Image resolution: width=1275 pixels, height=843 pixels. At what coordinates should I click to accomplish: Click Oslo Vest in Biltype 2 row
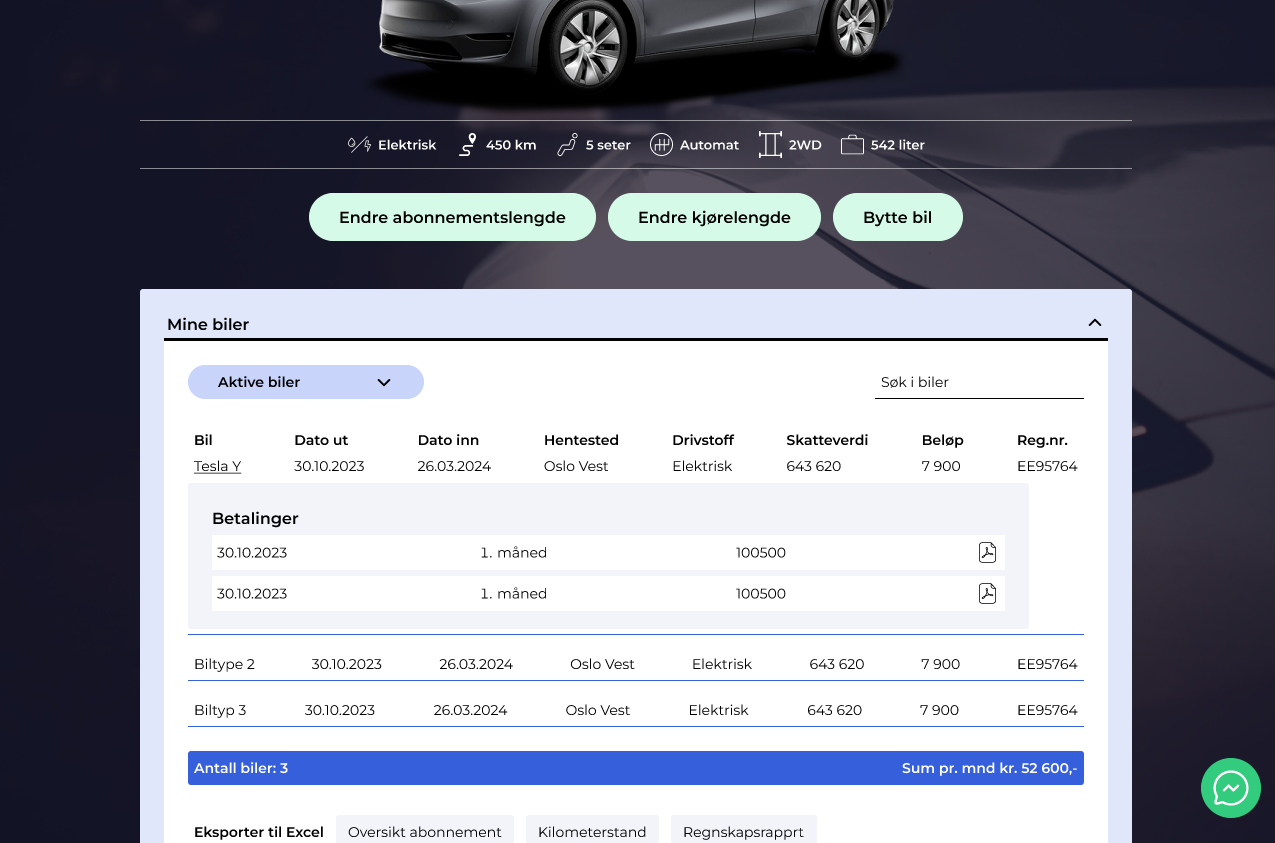(x=602, y=664)
